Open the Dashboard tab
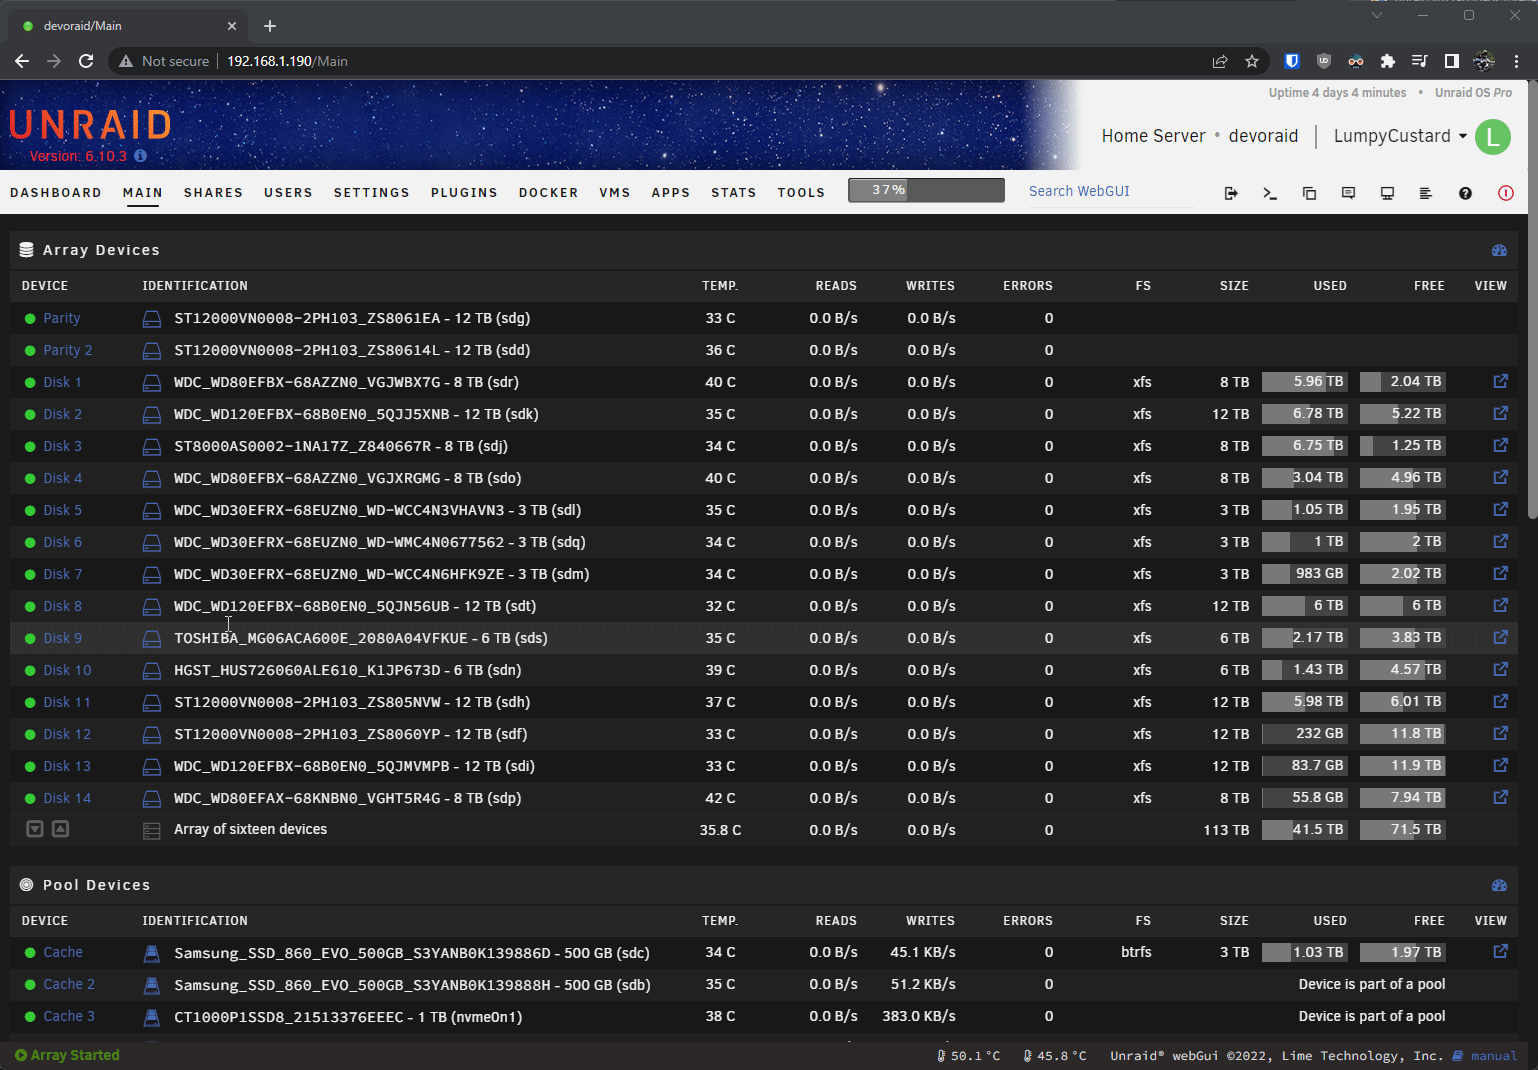This screenshot has width=1538, height=1070. pyautogui.click(x=56, y=193)
